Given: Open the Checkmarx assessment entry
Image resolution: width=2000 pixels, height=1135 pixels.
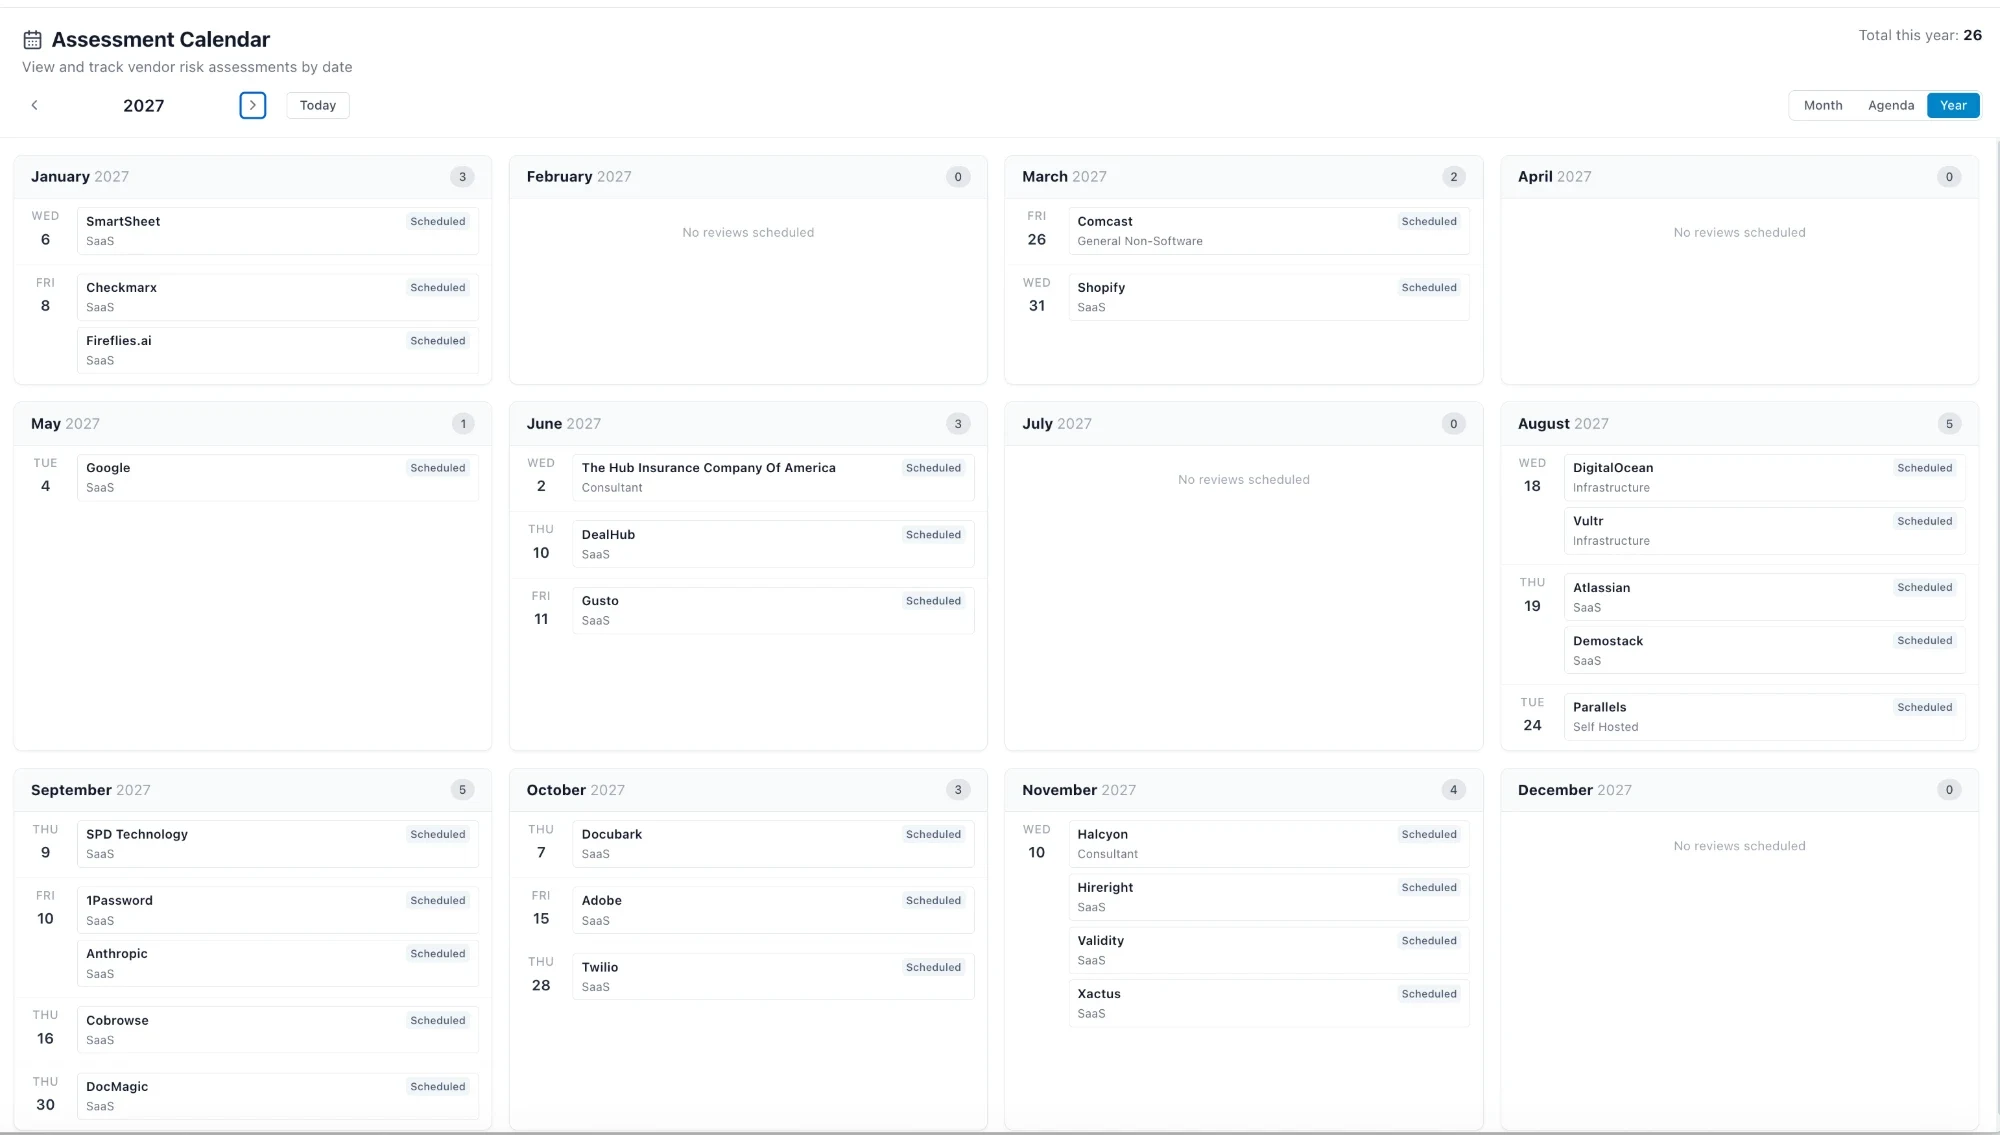Looking at the screenshot, I should pos(277,297).
